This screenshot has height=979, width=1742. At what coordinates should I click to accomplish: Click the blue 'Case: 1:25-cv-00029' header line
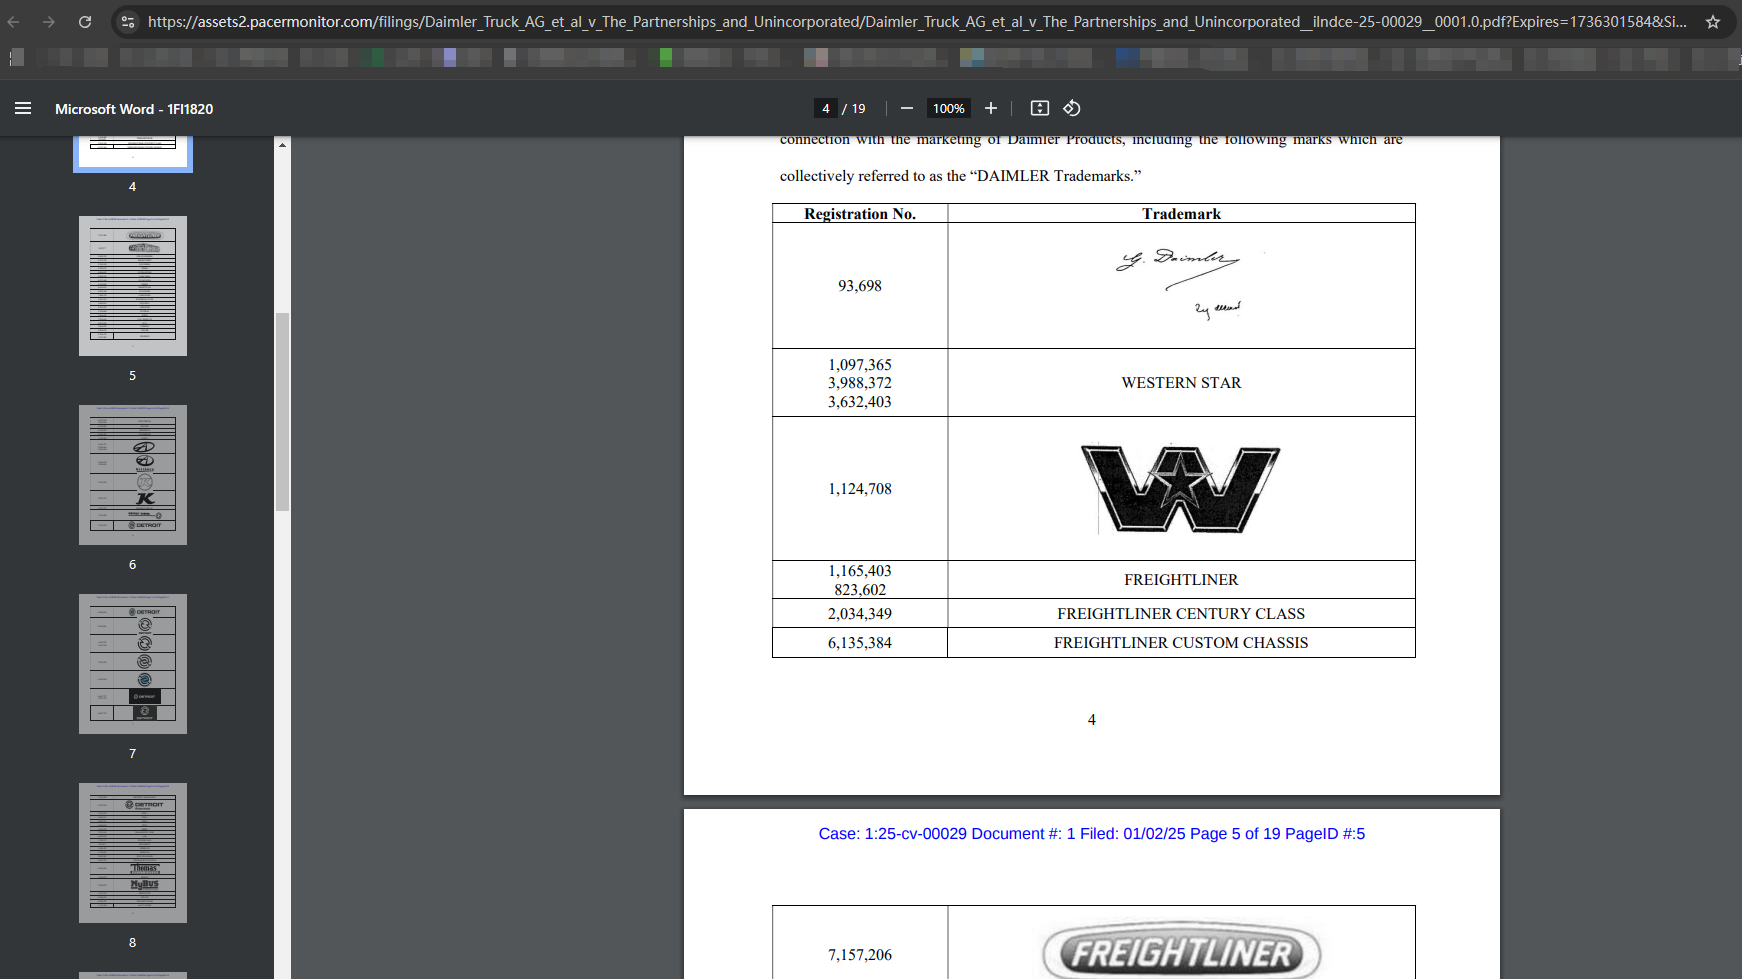pos(1092,834)
